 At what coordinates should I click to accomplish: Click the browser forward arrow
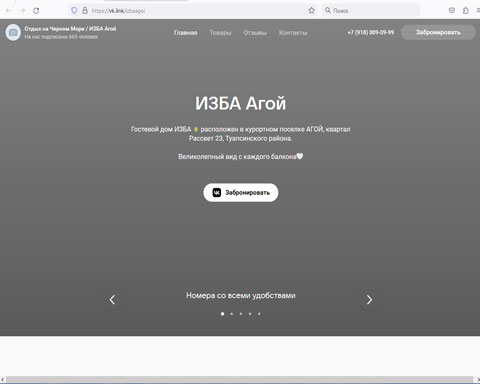coord(22,11)
